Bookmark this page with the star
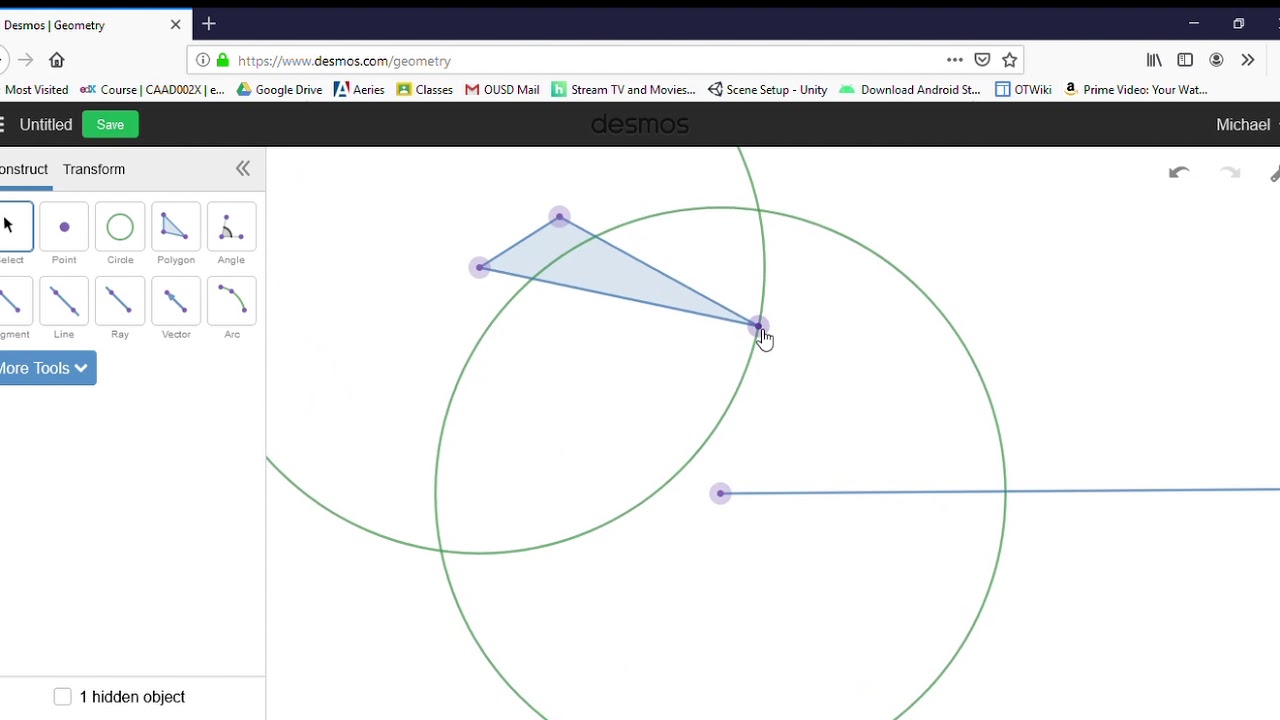The image size is (1280, 720). point(1010,60)
